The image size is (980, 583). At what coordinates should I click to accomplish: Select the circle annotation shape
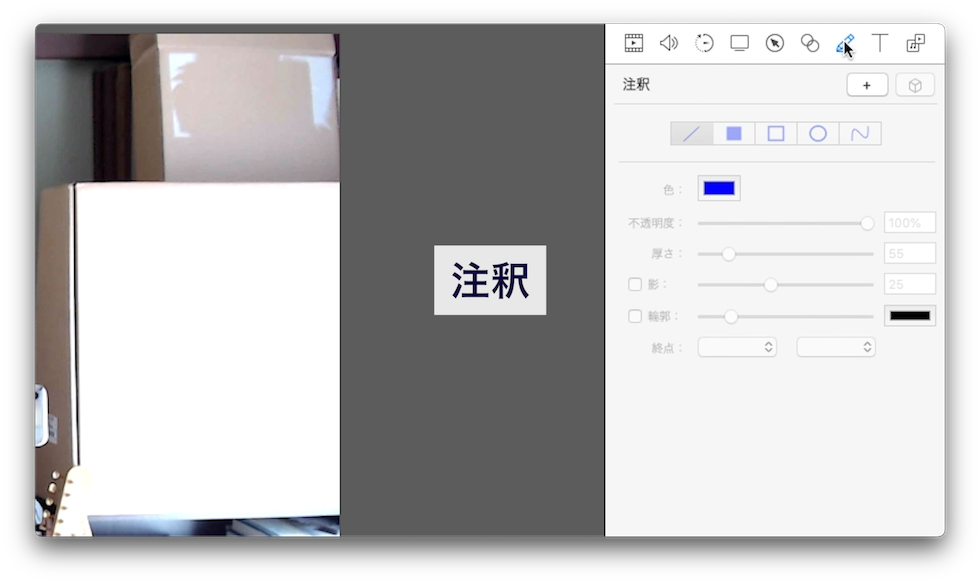tap(818, 133)
